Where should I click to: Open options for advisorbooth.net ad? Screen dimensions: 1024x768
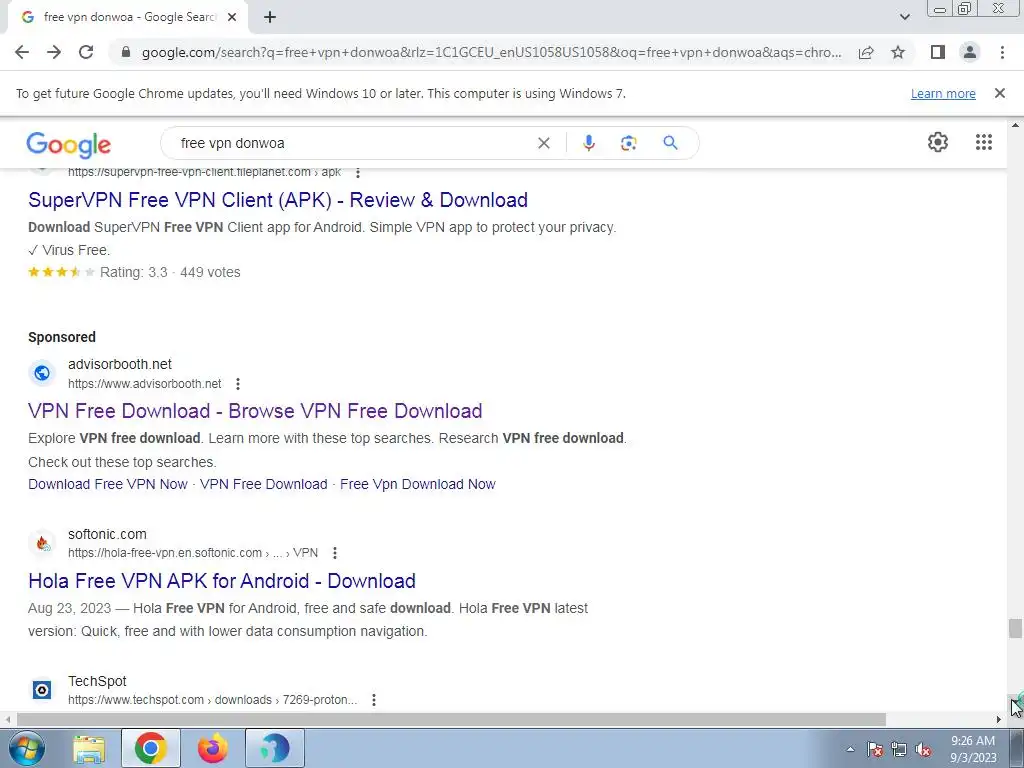[x=238, y=384]
